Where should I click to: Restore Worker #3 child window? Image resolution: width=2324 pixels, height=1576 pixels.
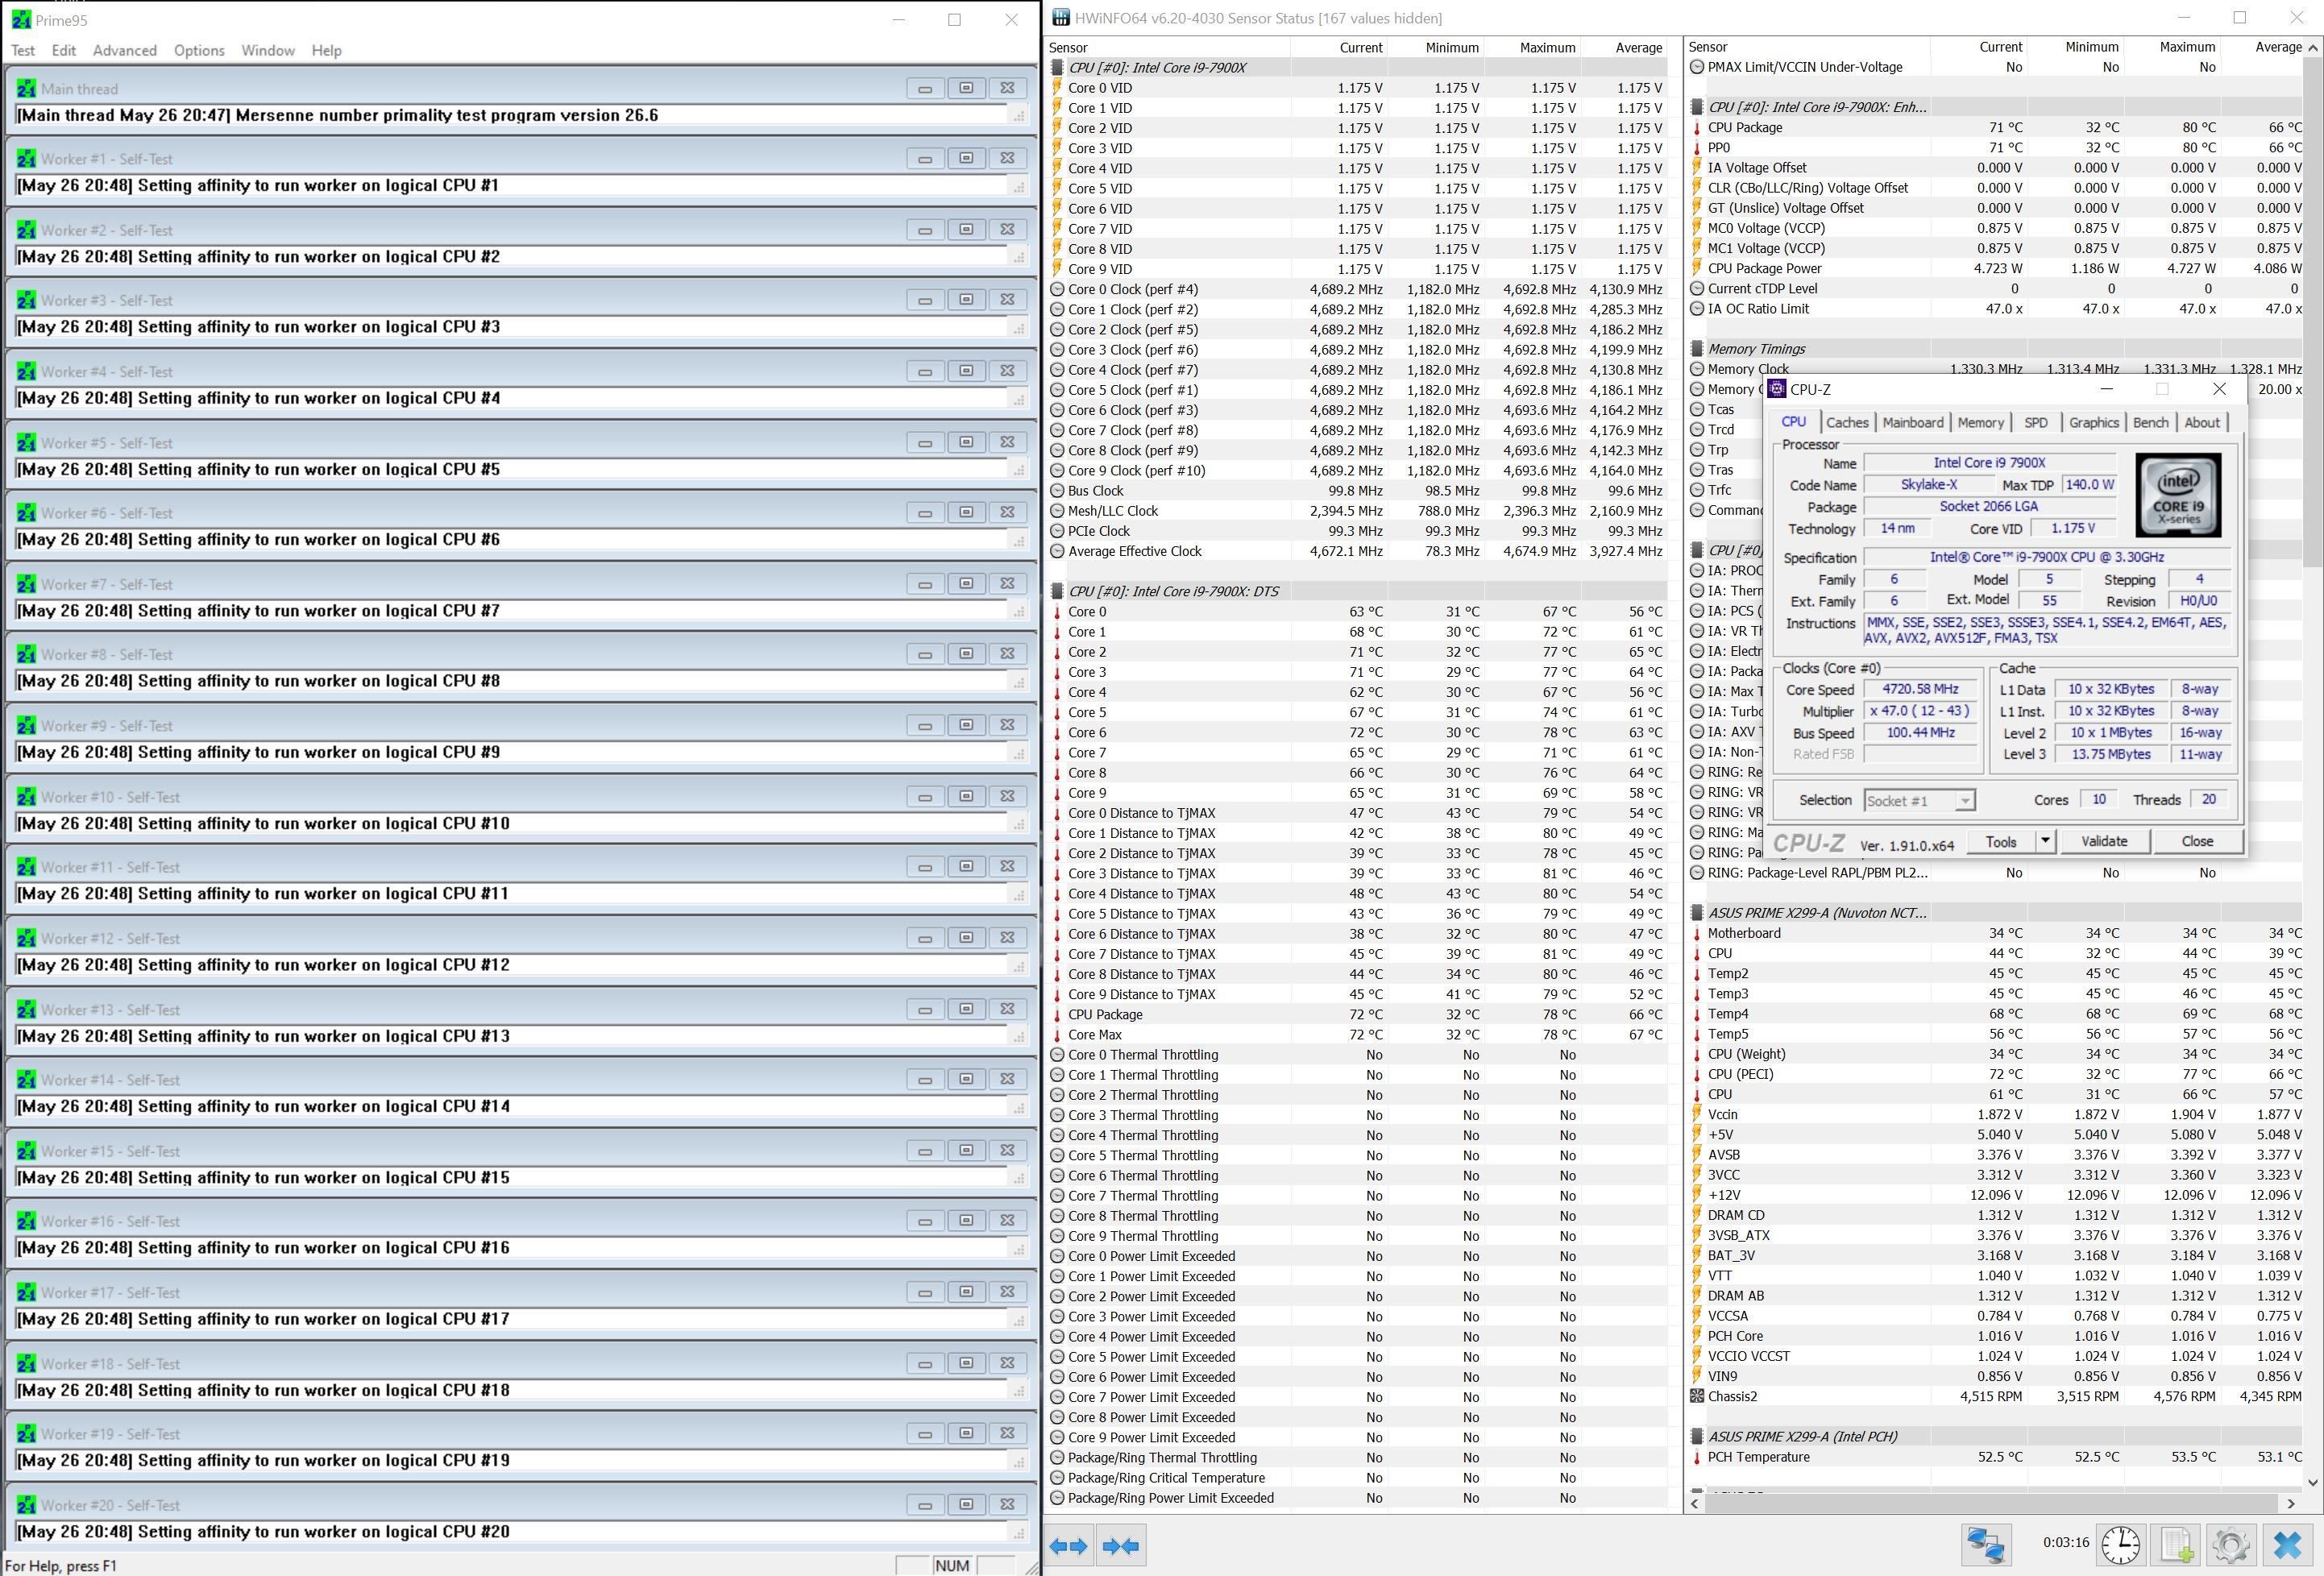(966, 300)
